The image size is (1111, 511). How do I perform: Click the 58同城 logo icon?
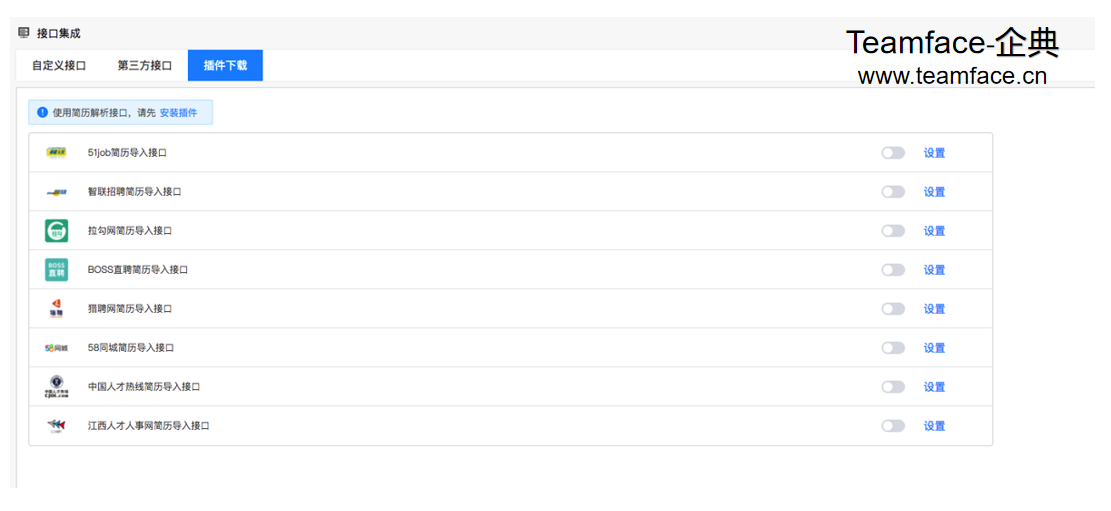click(56, 348)
